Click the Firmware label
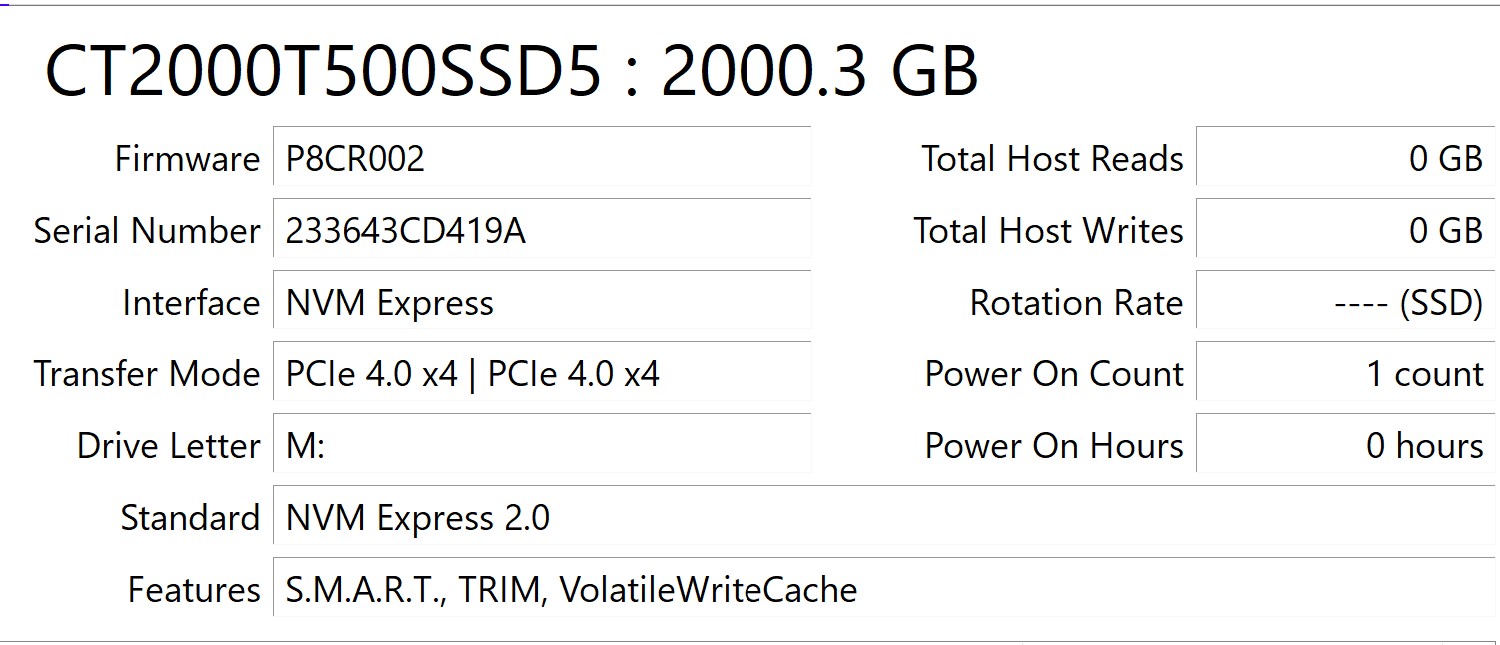The image size is (1500, 645). 188,158
